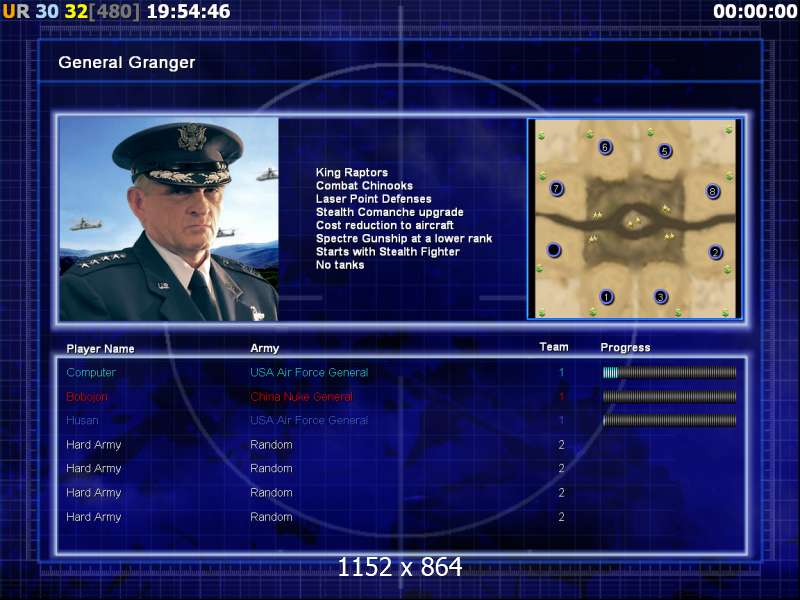This screenshot has width=800, height=600.
Task: Click 'Laser Point Defenses' line
Action: pos(373,199)
